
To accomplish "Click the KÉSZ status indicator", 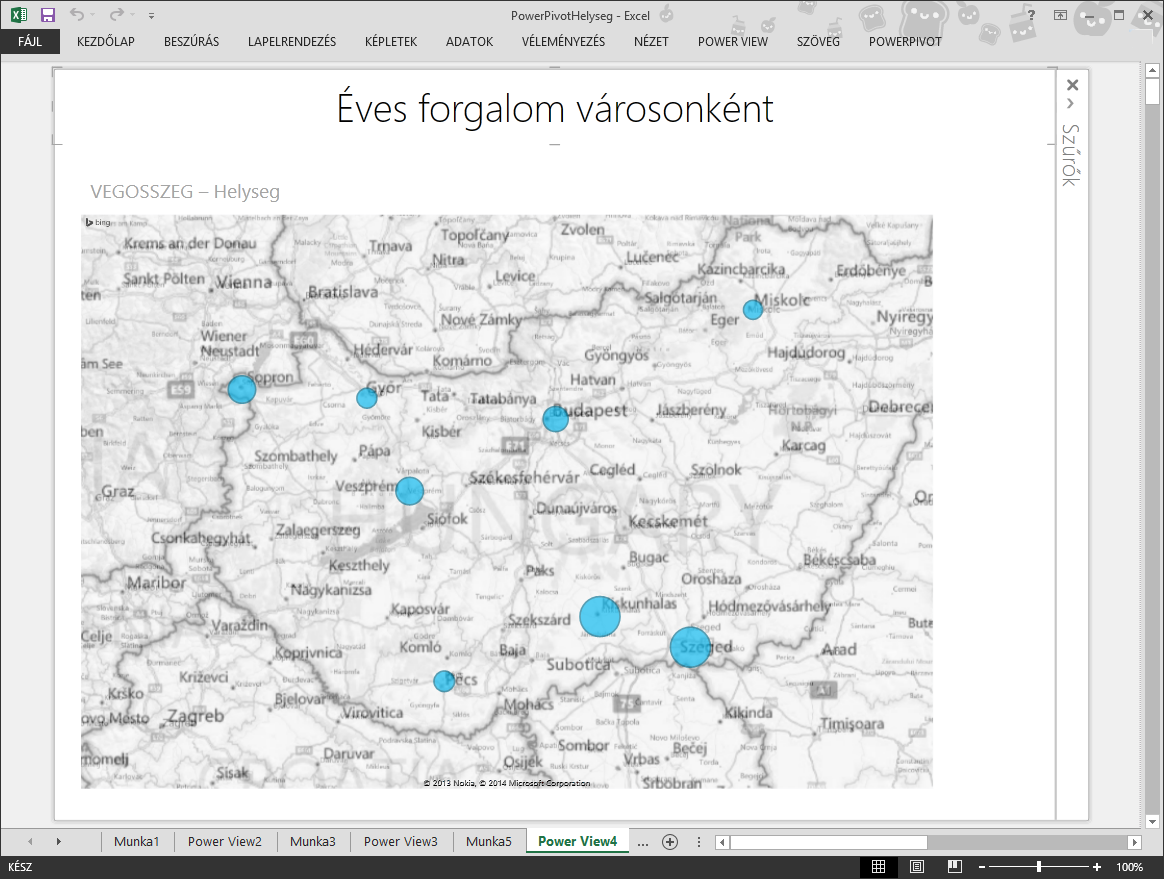I will coord(20,866).
